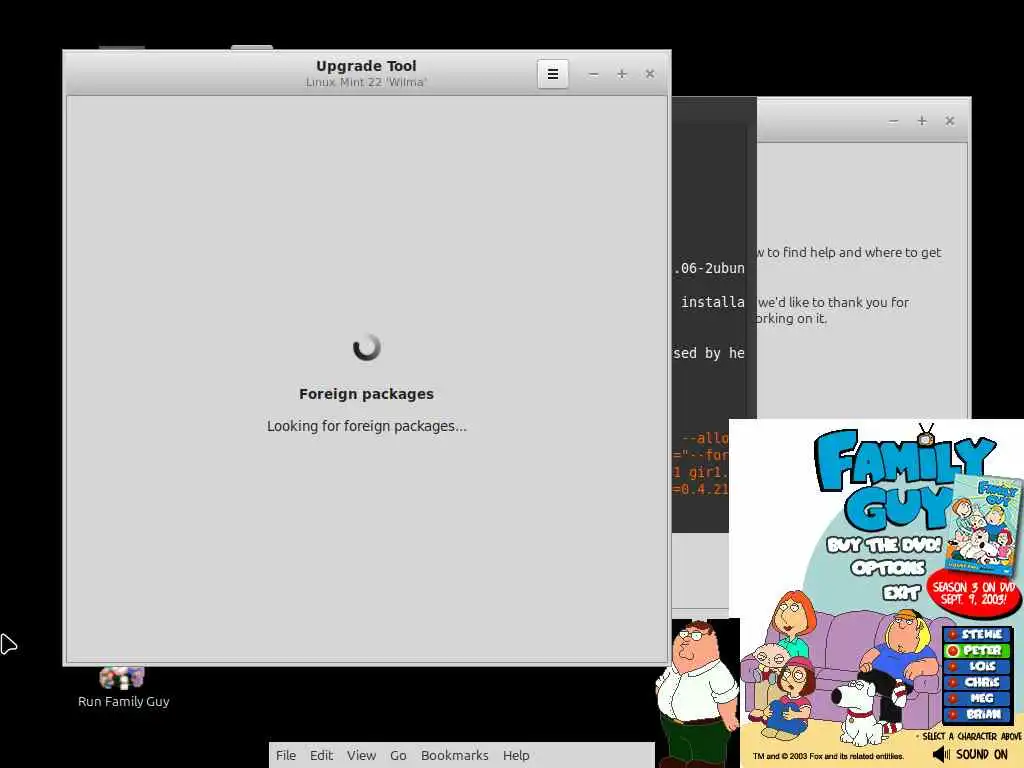Click 'we'd like to thank you for' text

[x=833, y=302]
